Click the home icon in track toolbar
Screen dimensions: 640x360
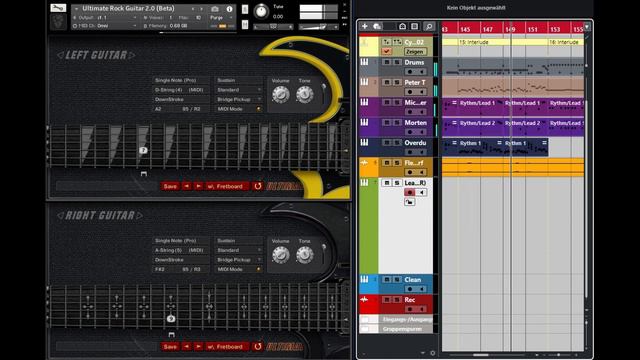pyautogui.click(x=402, y=27)
